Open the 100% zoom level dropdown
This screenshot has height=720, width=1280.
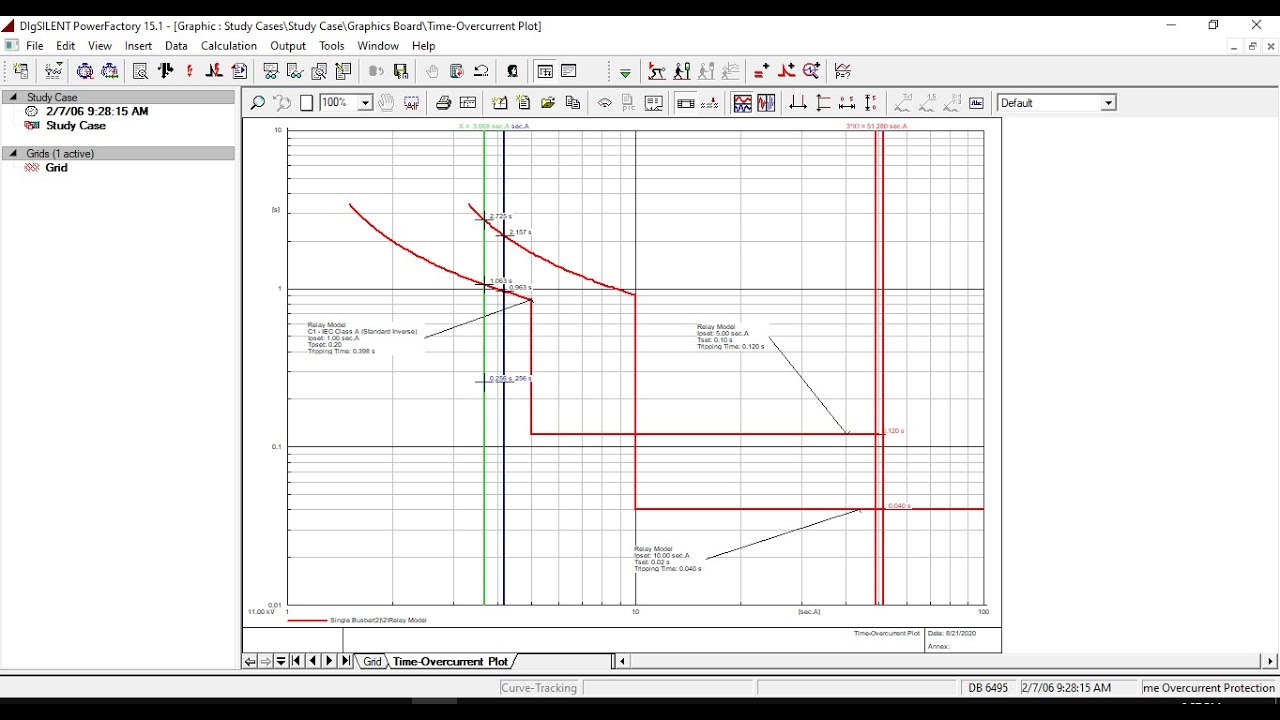point(365,103)
